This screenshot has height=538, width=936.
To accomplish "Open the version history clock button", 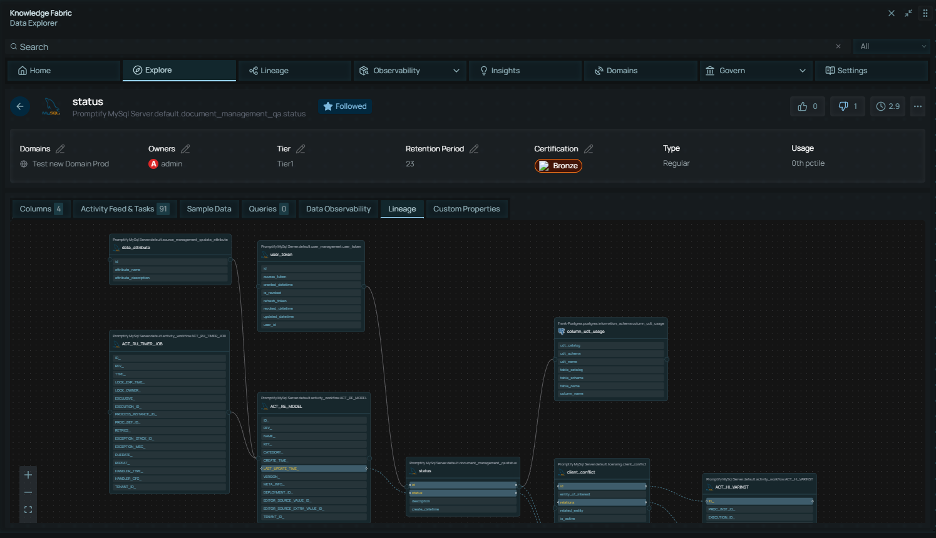I will click(x=887, y=106).
